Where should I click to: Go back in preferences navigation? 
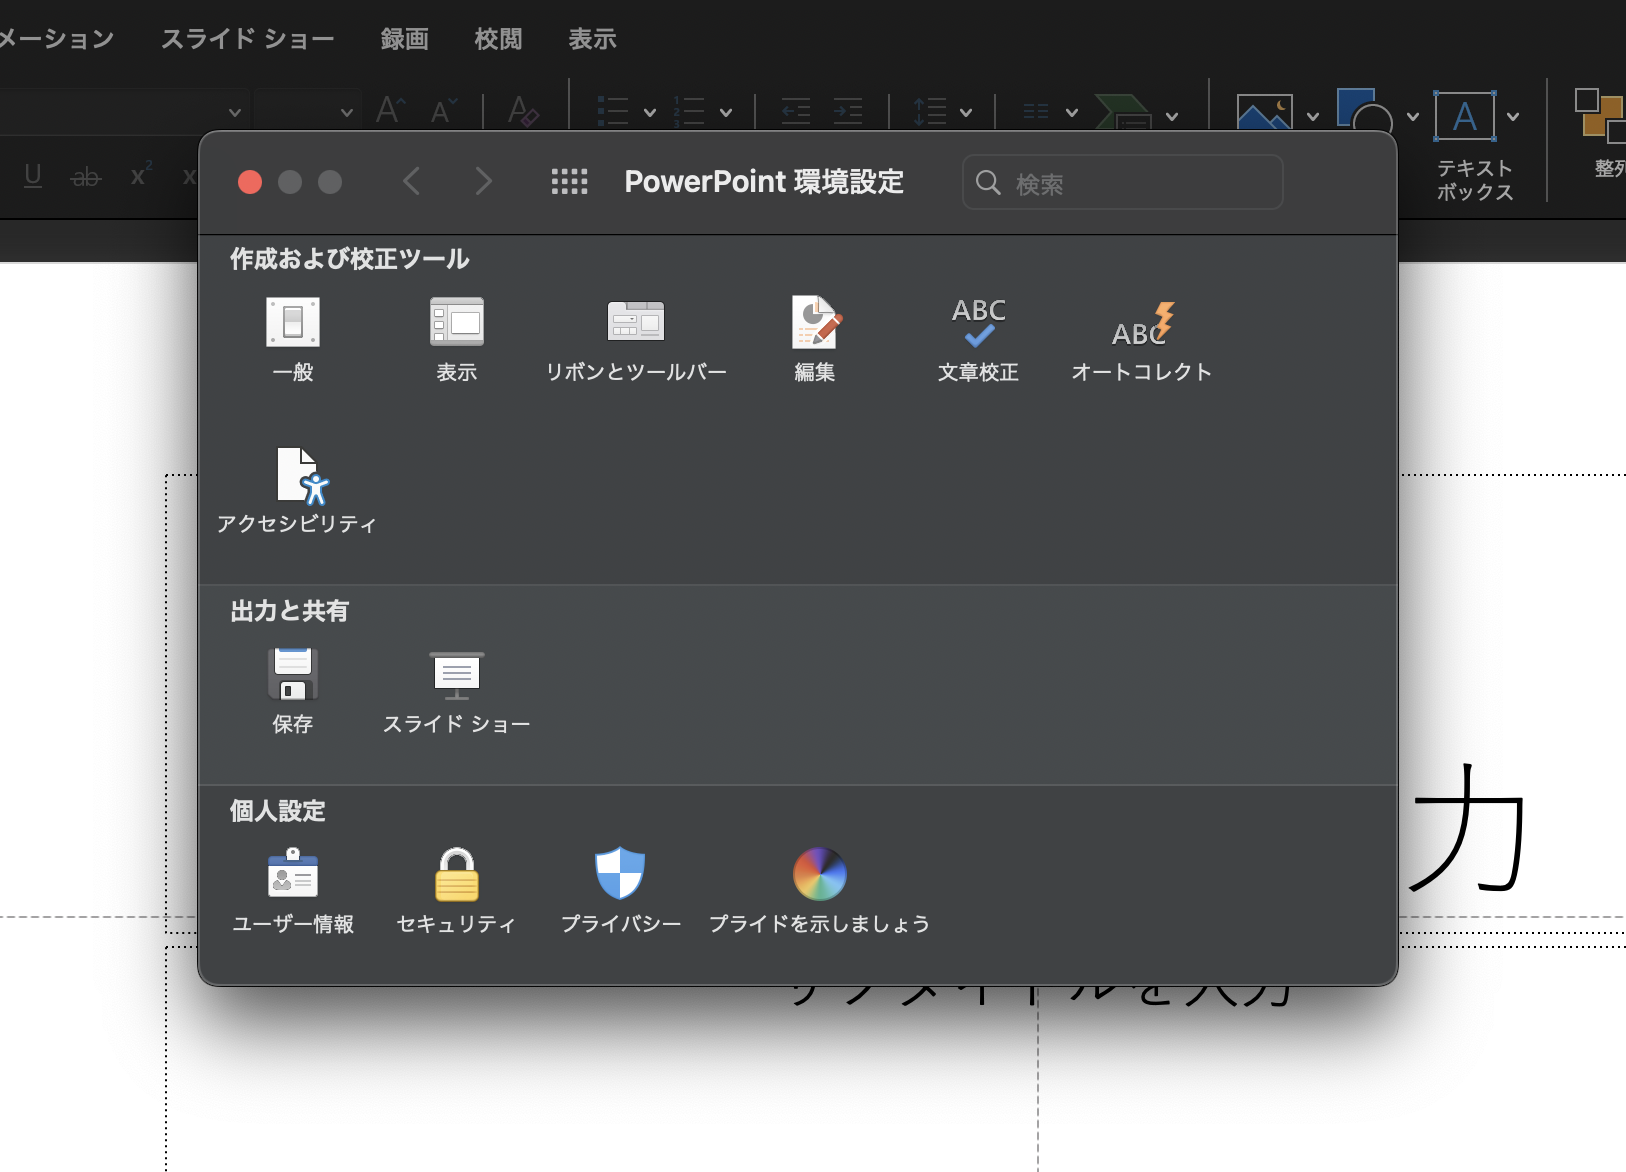[411, 181]
